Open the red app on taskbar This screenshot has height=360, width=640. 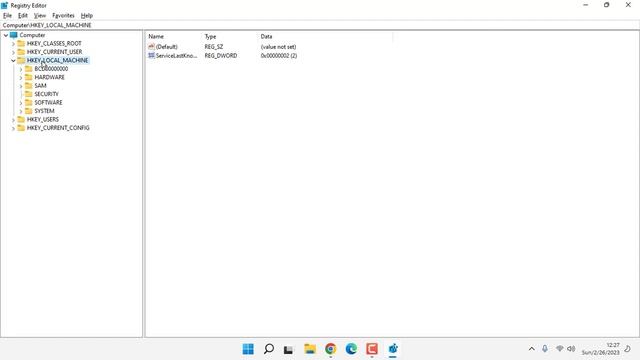click(372, 349)
